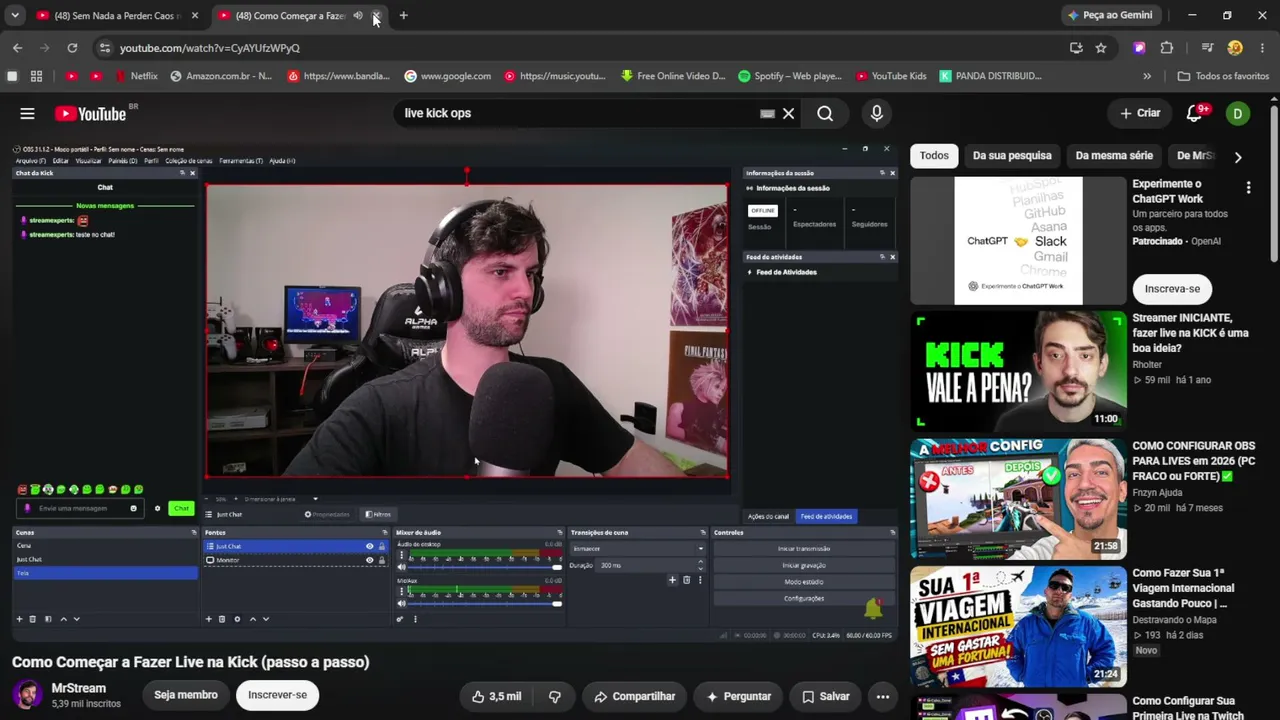Open the Netflix bookmark
This screenshot has height=720, width=1280.
136,76
